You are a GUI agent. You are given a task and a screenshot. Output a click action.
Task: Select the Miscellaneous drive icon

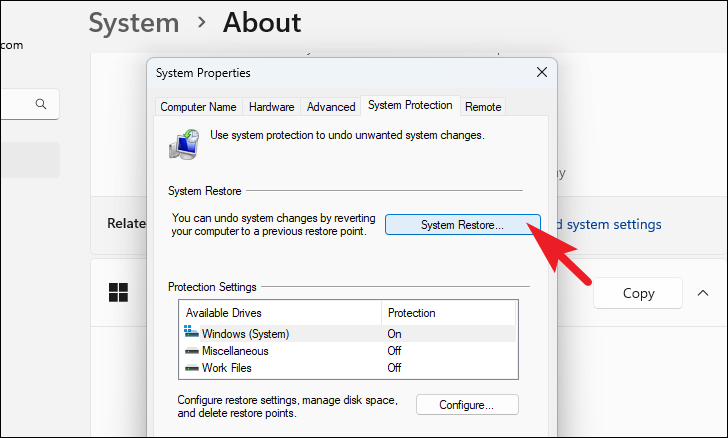point(192,351)
